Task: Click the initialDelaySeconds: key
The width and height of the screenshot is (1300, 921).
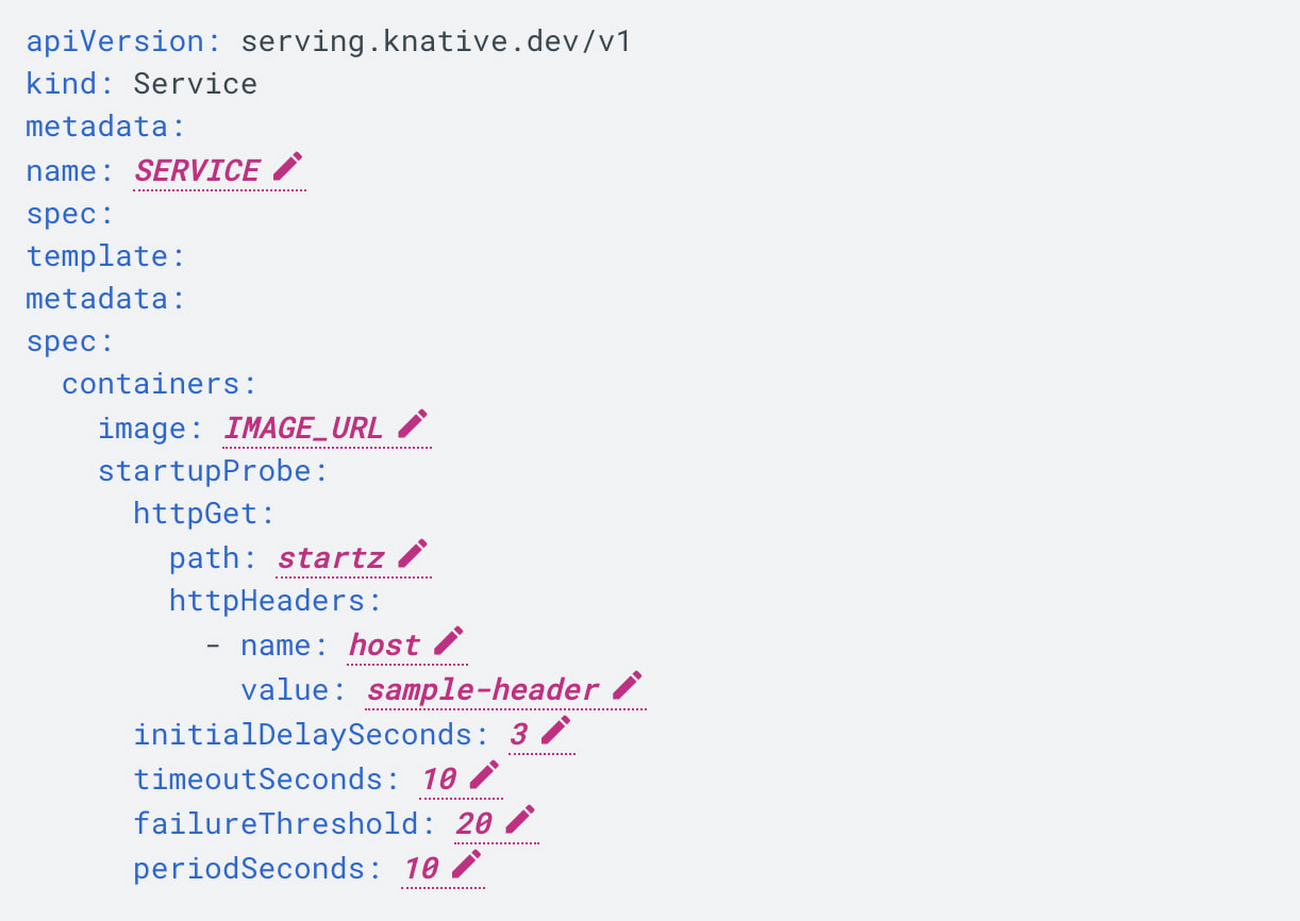Action: coord(311,735)
